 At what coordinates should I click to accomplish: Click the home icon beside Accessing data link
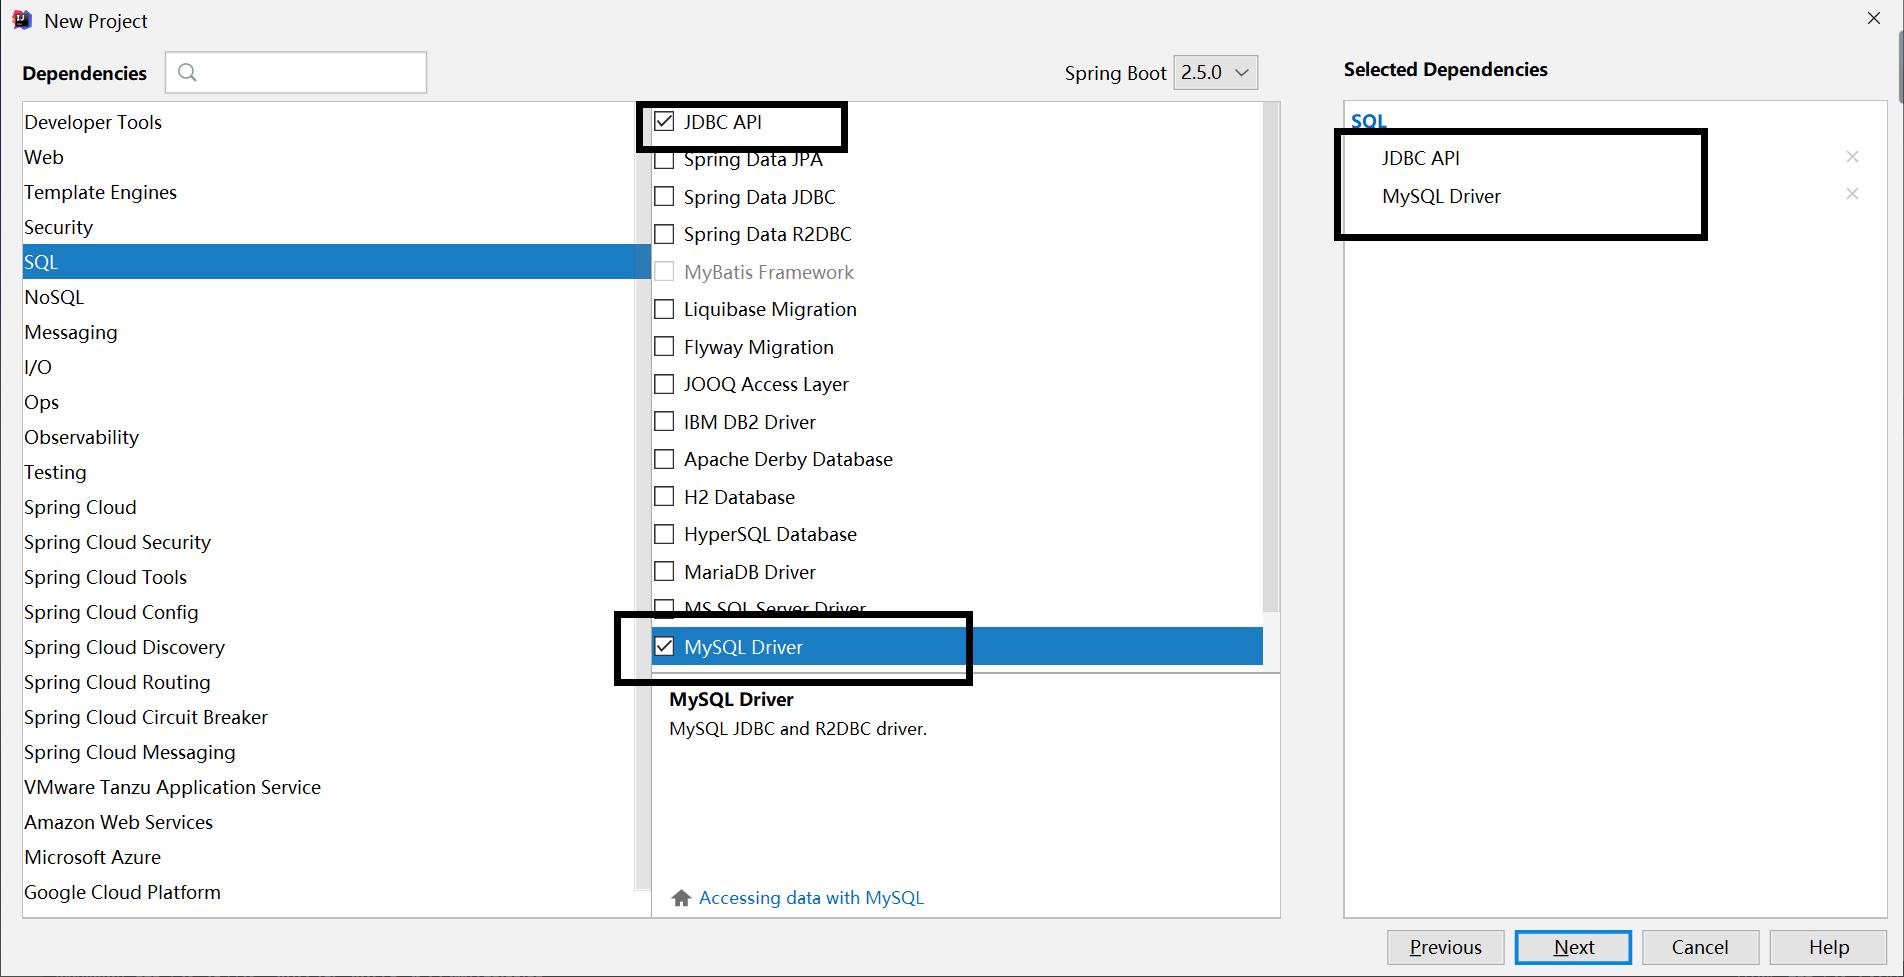(x=681, y=898)
